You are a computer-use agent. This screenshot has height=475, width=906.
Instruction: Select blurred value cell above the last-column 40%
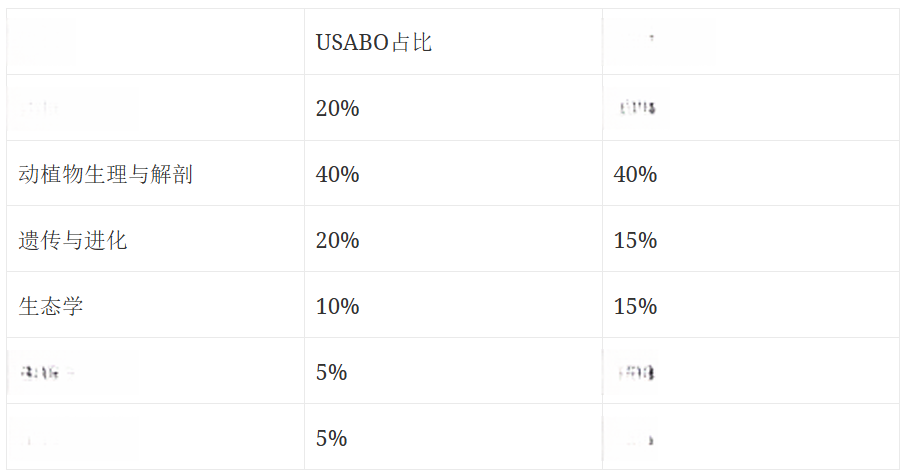(751, 107)
